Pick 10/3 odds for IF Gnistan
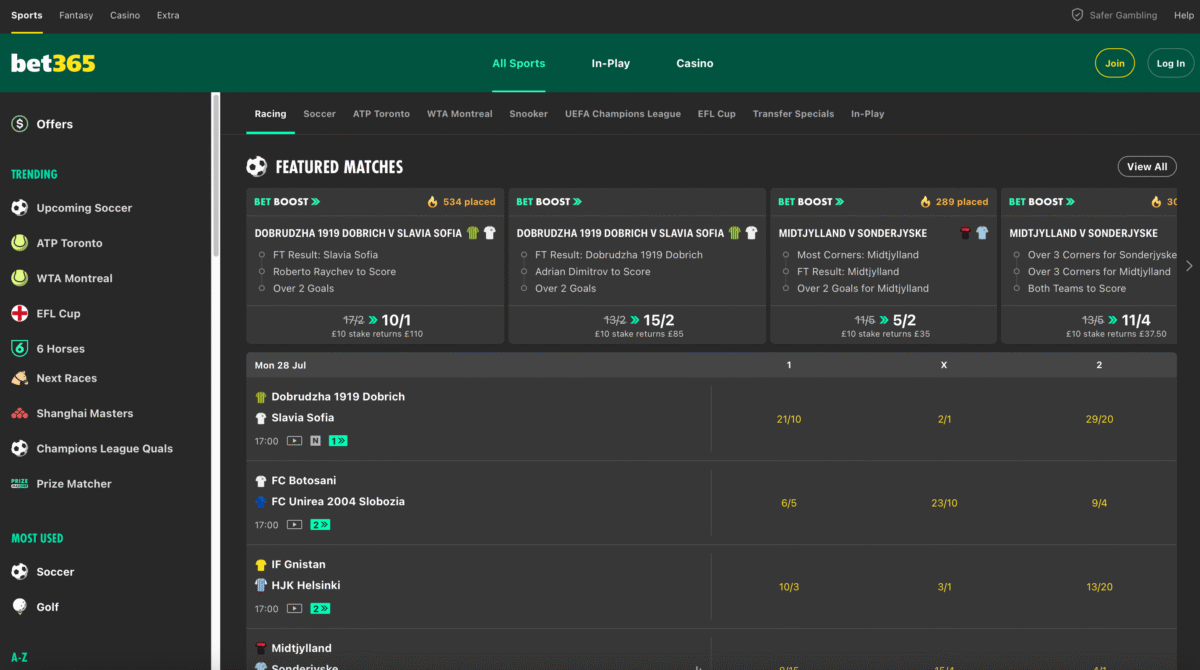This screenshot has width=1200, height=670. [x=789, y=587]
